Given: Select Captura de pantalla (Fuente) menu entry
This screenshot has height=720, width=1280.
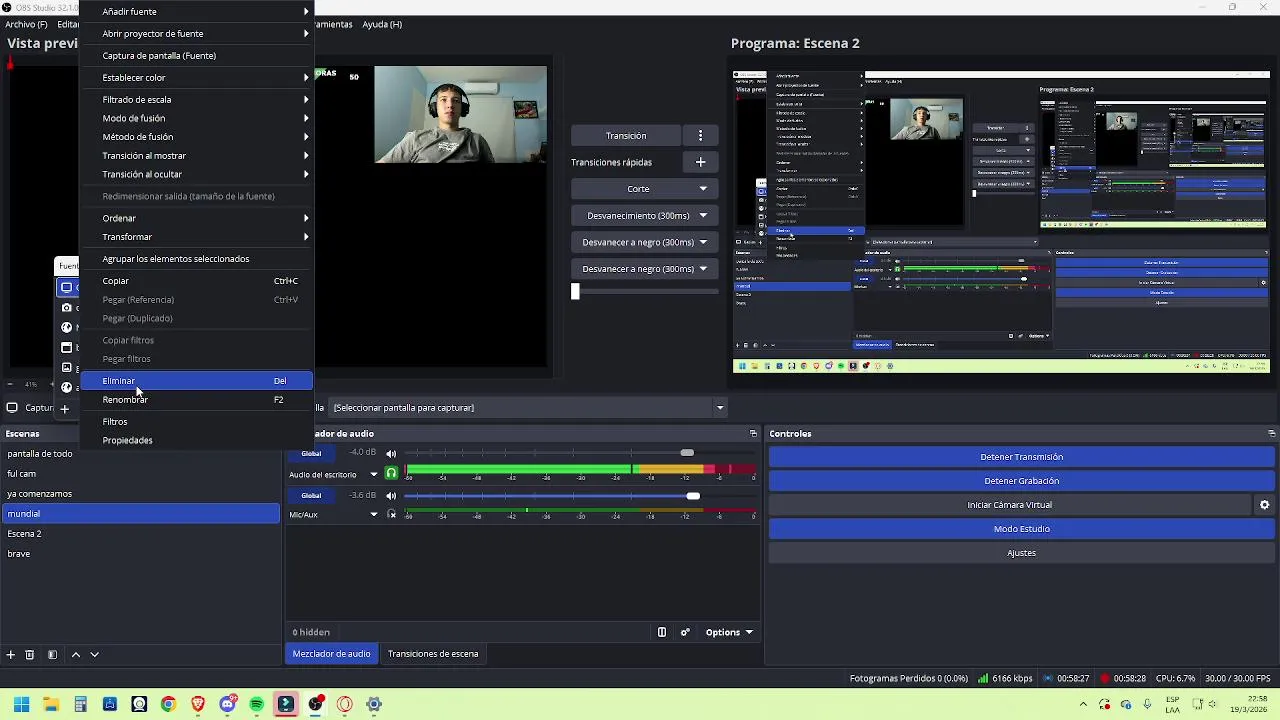Looking at the screenshot, I should [196, 56].
